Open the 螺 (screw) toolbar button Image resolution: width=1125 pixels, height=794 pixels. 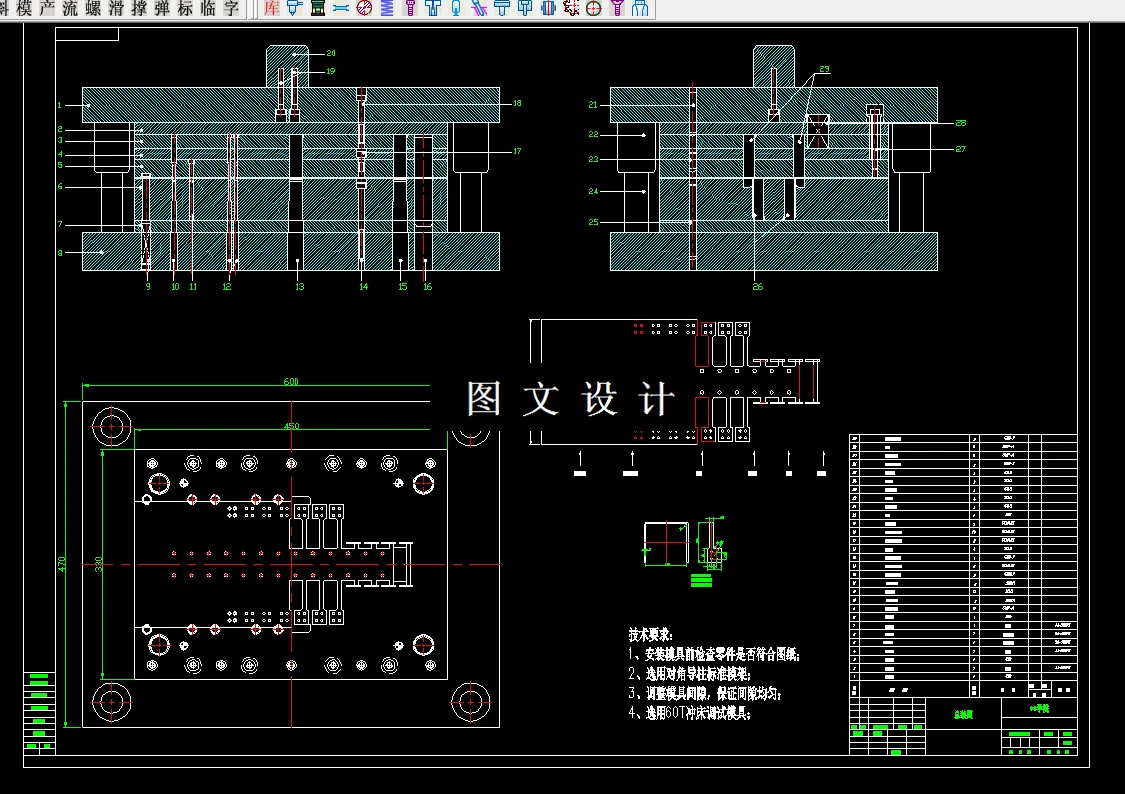93,9
